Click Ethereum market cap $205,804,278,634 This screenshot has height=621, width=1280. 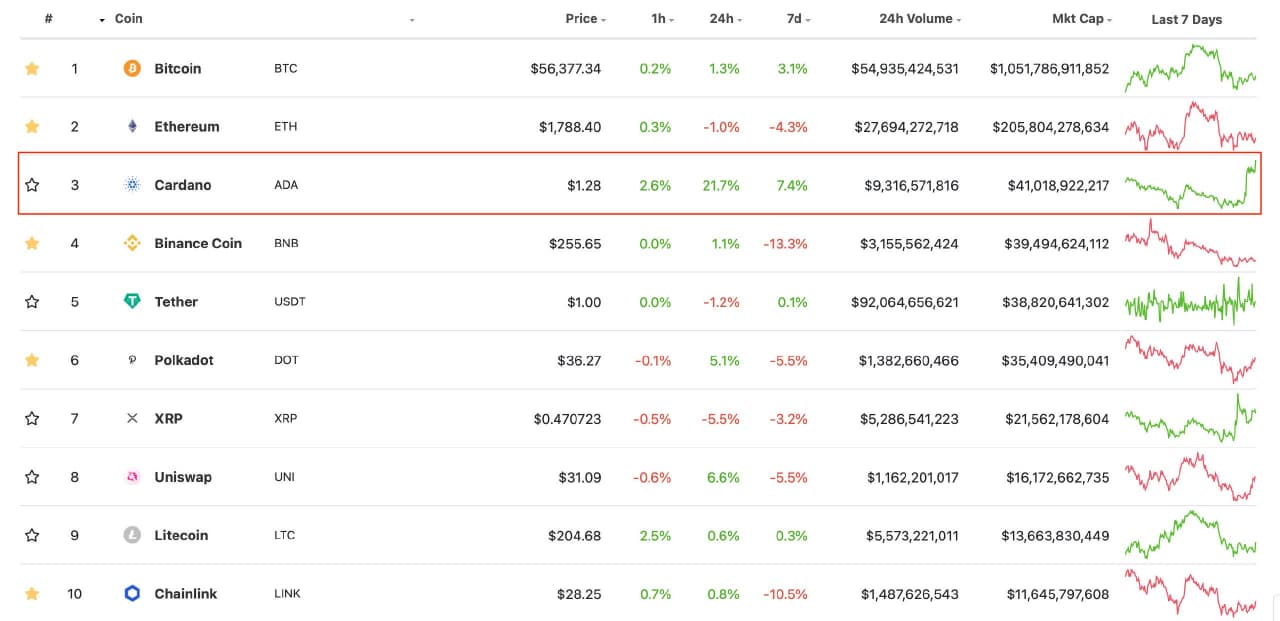point(1051,126)
